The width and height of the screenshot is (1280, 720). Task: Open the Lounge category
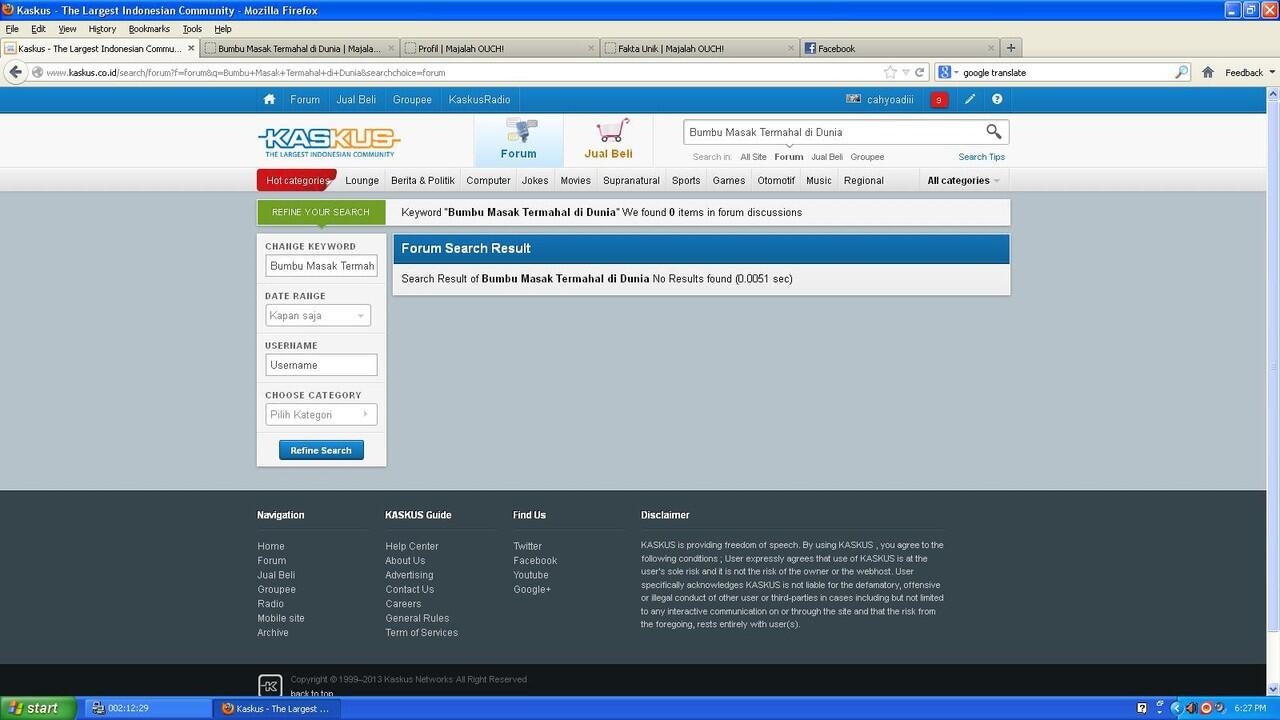362,180
